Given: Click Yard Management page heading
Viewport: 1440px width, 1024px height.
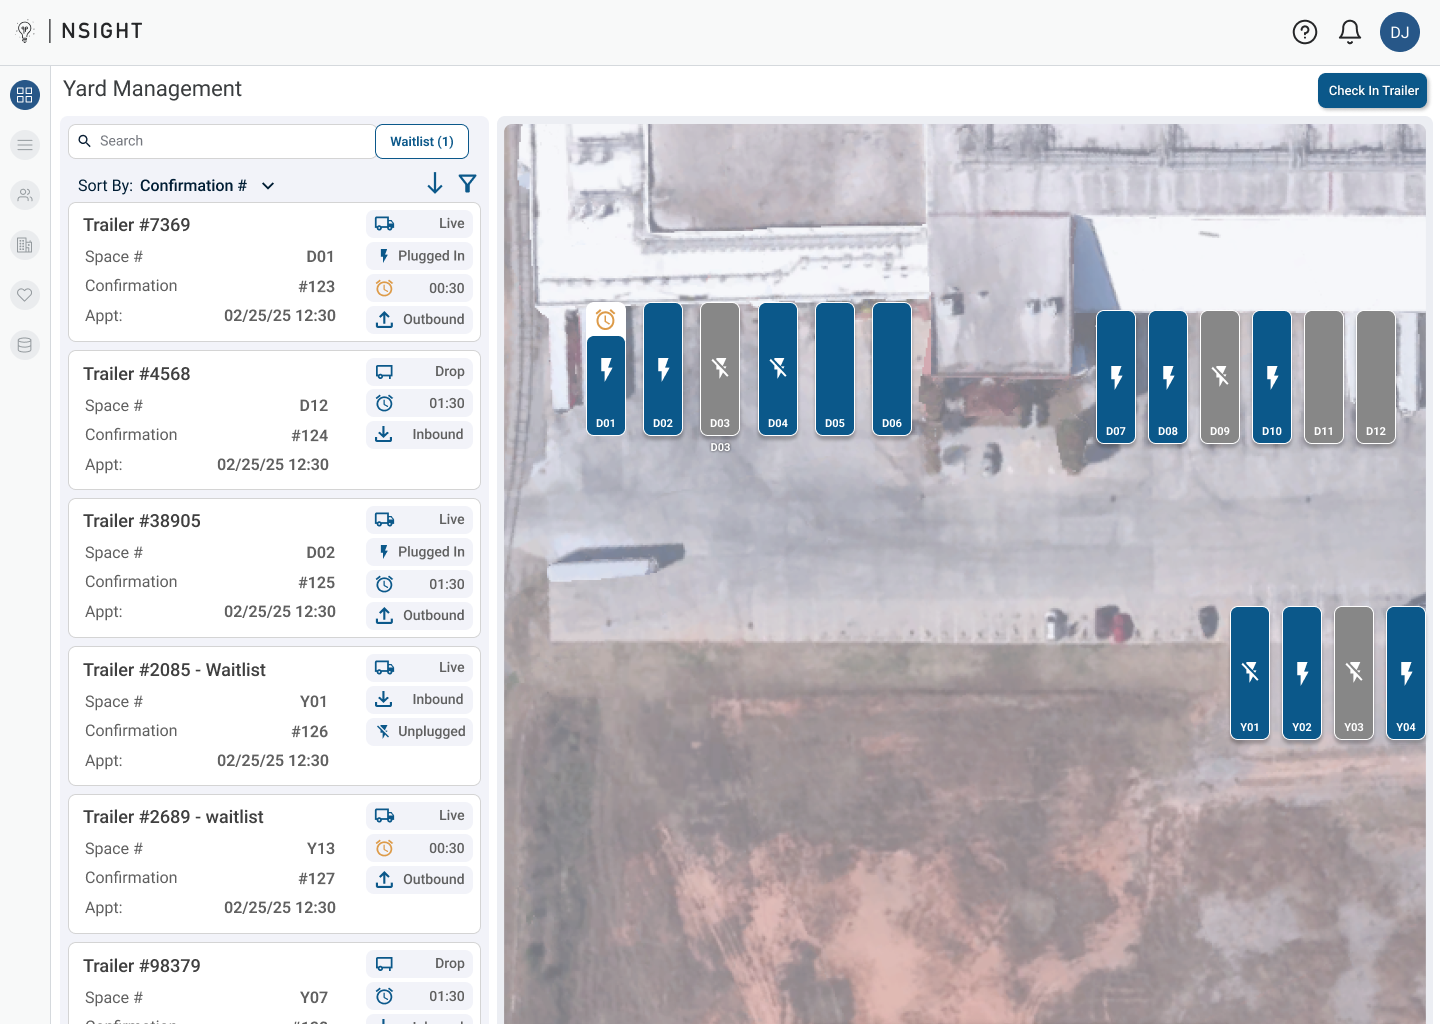Looking at the screenshot, I should [x=153, y=89].
